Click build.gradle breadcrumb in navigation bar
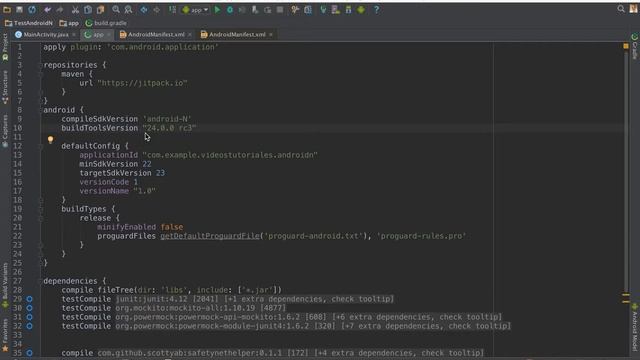This screenshot has height=360, width=640. pyautogui.click(x=106, y=23)
